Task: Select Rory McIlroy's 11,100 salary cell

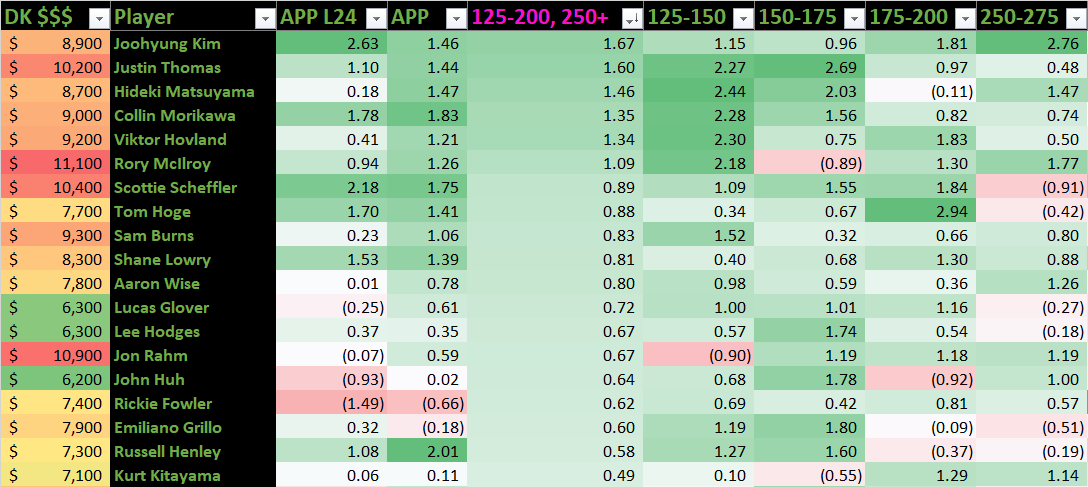Action: tap(55, 164)
